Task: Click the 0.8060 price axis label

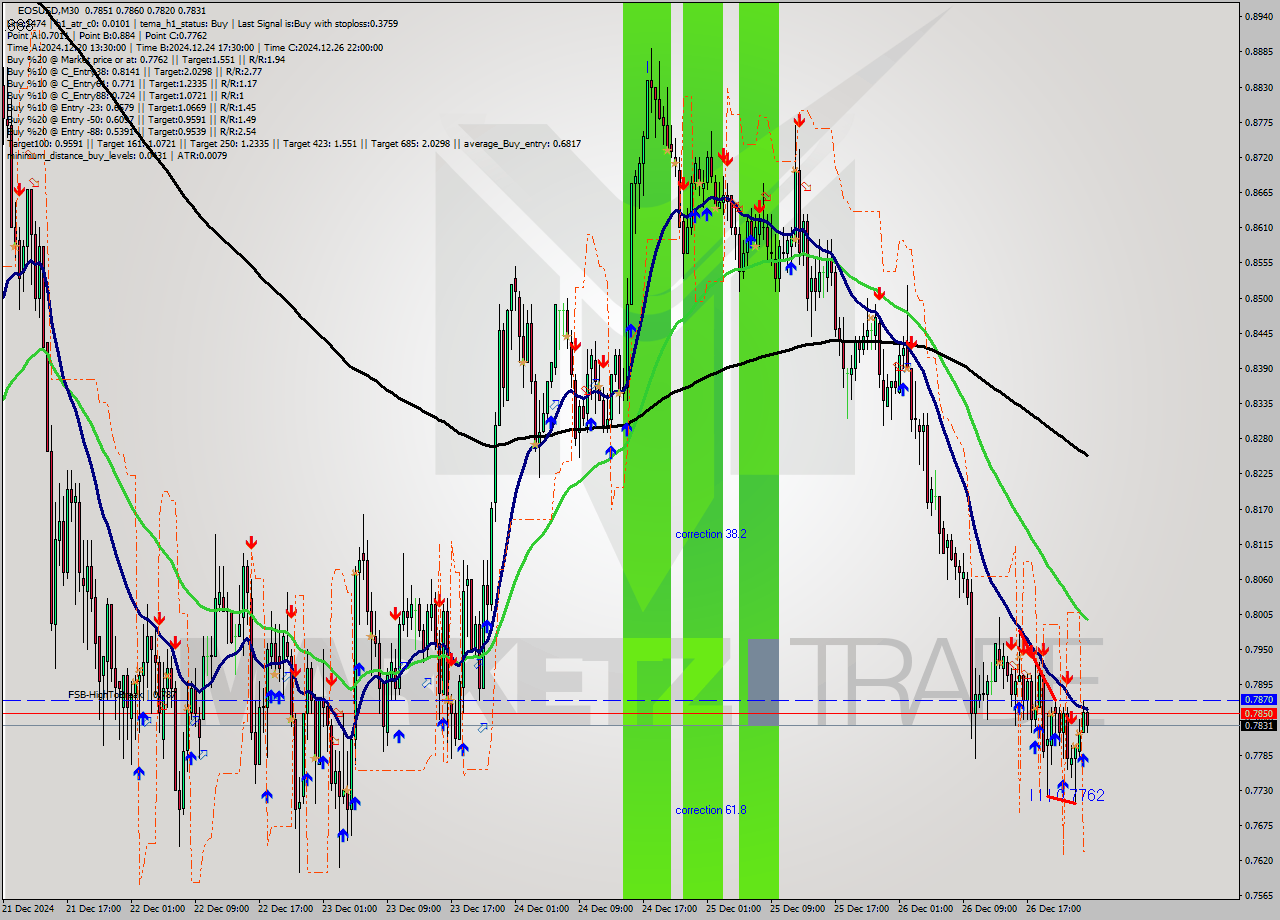Action: pos(1258,579)
